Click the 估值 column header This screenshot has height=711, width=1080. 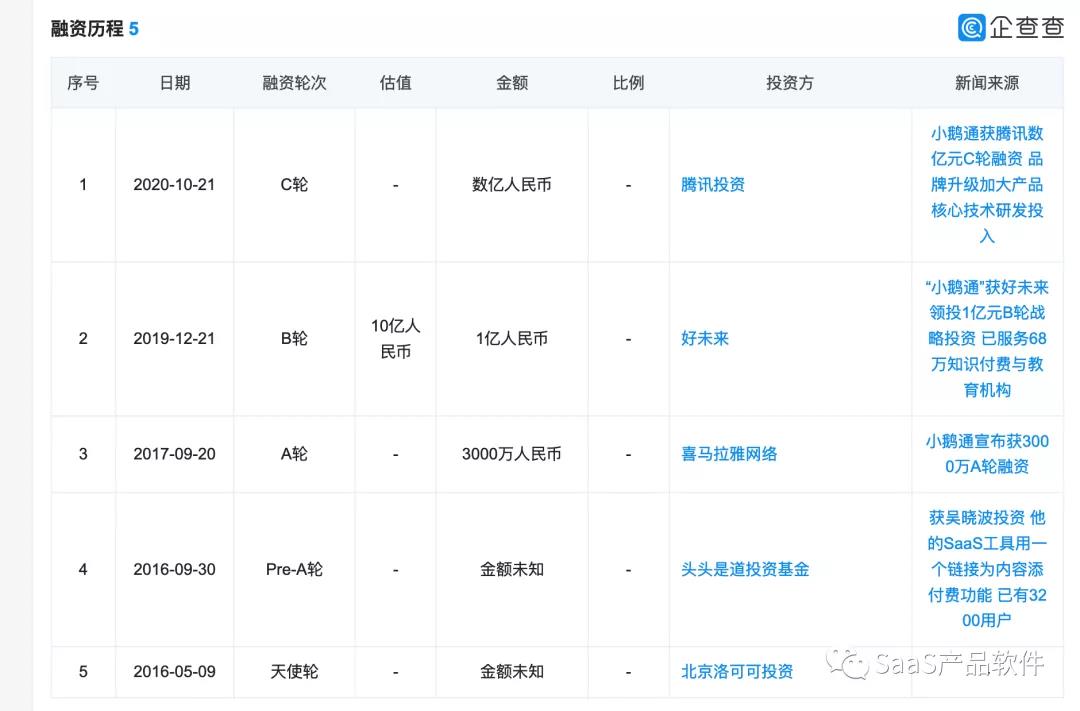click(x=395, y=83)
